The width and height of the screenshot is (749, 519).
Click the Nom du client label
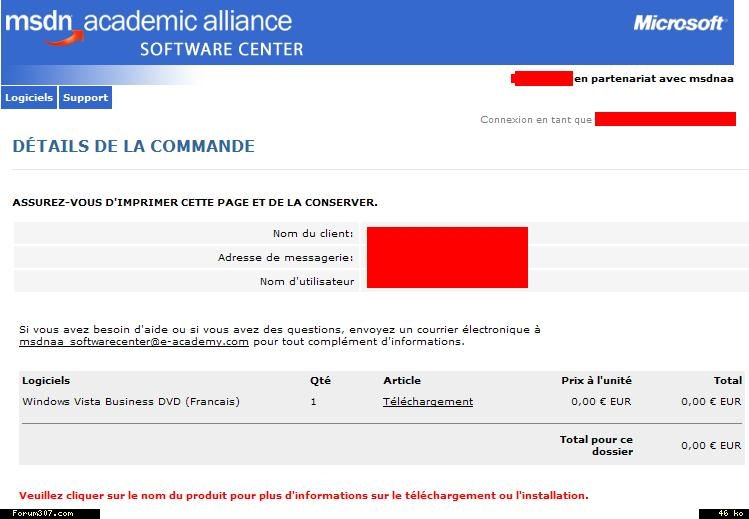[x=313, y=234]
